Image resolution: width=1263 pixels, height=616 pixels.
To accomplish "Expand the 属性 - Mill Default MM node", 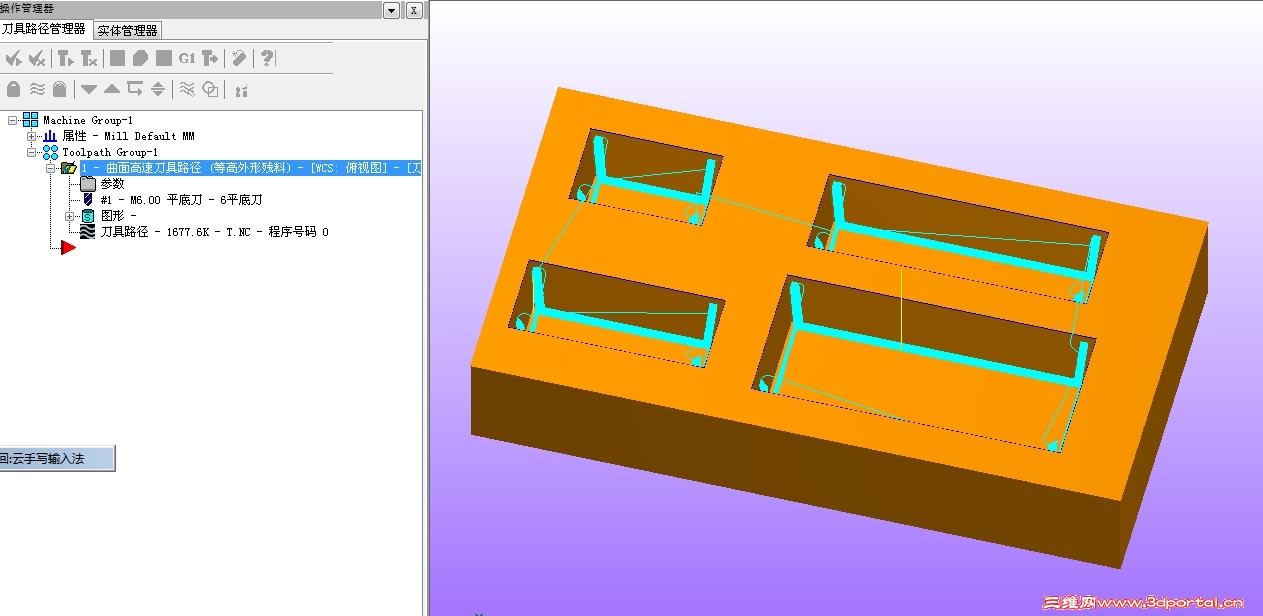I will tap(32, 136).
